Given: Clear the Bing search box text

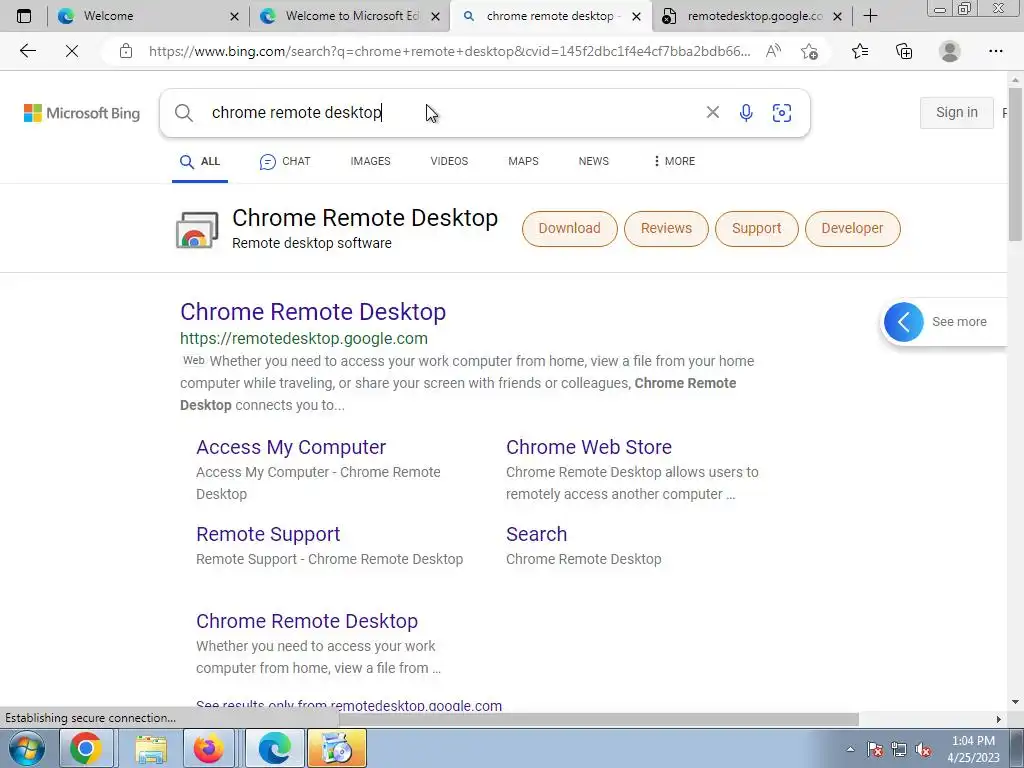Looking at the screenshot, I should tap(712, 112).
